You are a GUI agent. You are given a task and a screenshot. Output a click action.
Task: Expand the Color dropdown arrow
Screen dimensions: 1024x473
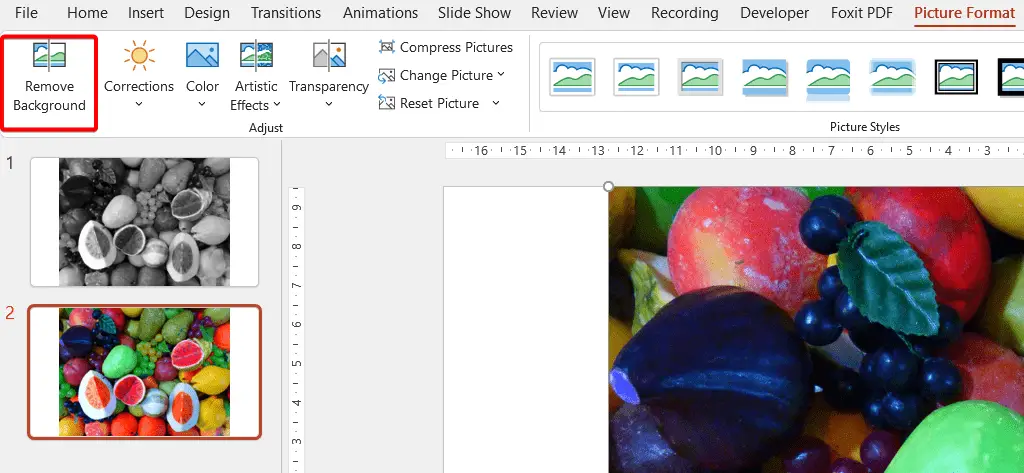point(202,104)
